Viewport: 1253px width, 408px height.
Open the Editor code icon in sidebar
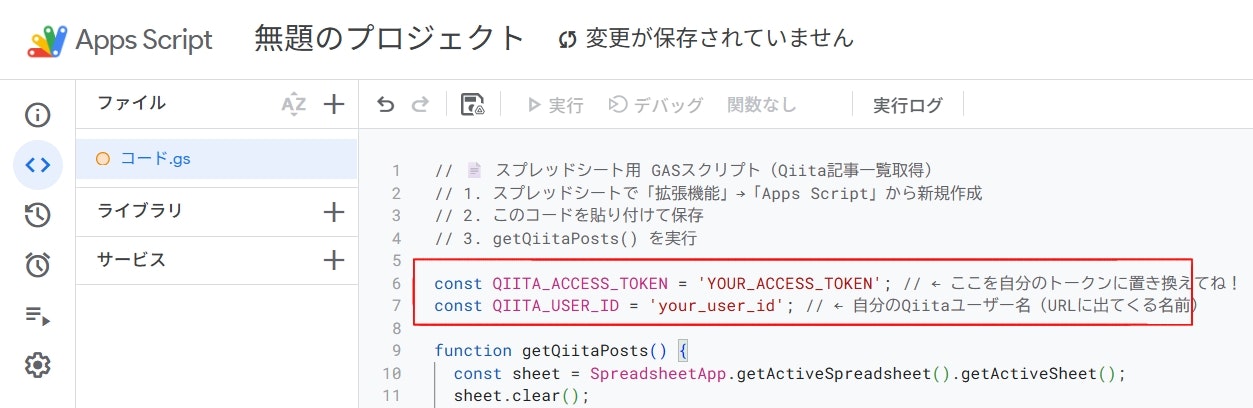point(38,165)
